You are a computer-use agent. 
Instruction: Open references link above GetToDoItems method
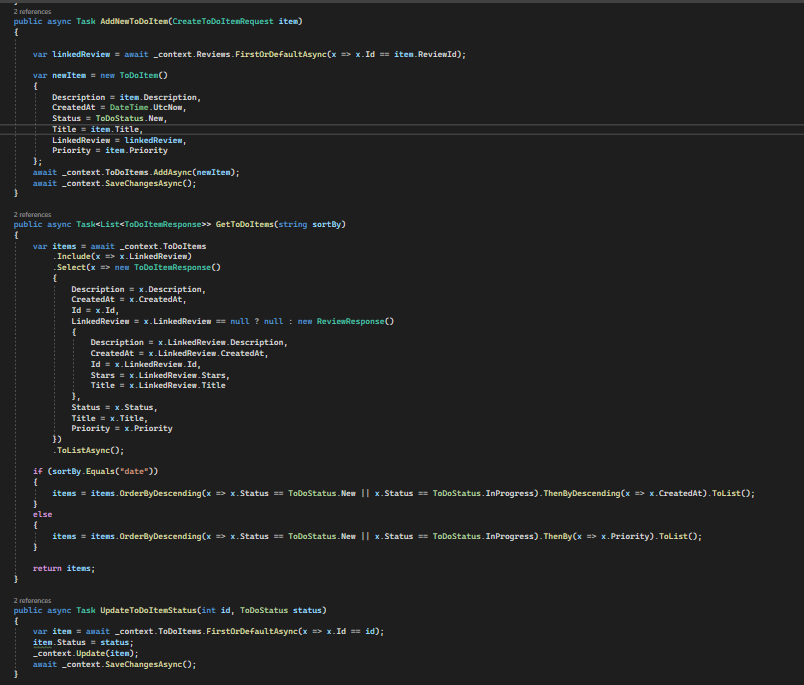pos(32,214)
